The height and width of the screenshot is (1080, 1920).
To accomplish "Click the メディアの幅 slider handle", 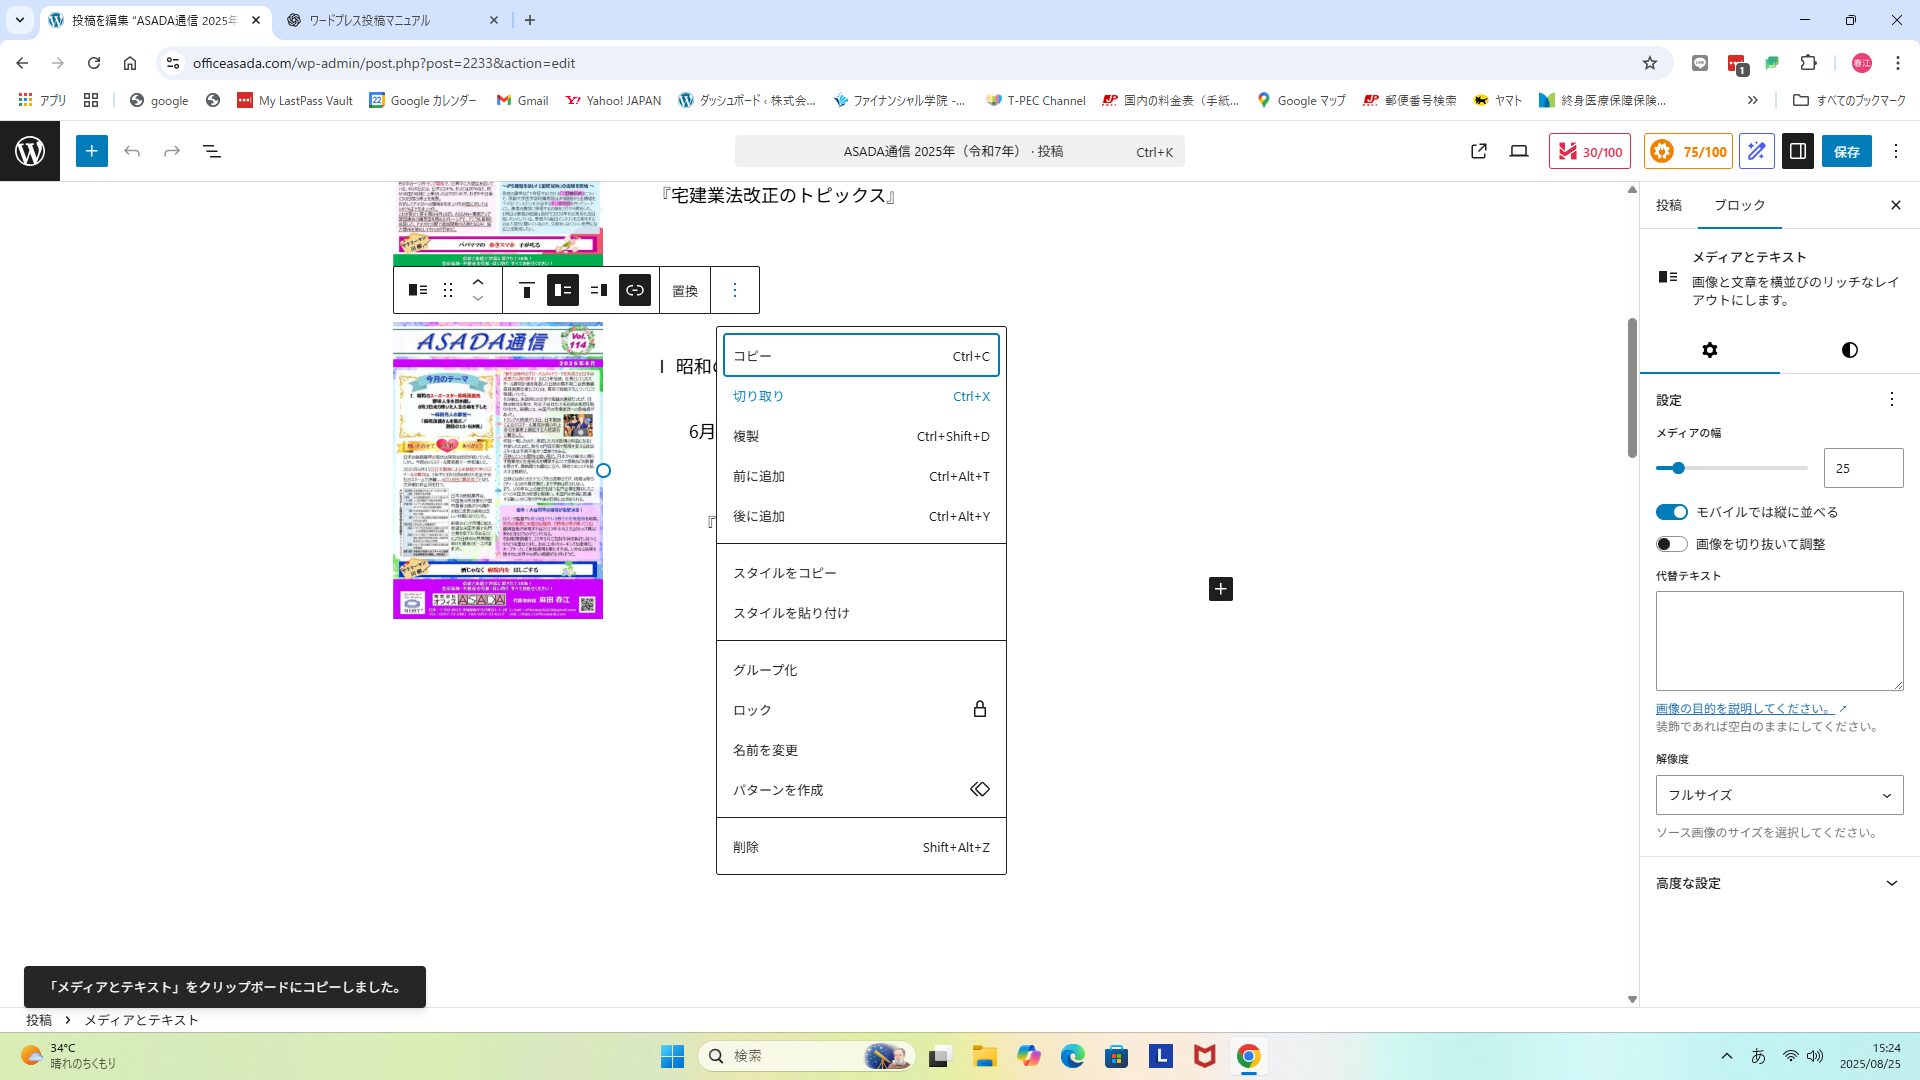I will click(1678, 468).
